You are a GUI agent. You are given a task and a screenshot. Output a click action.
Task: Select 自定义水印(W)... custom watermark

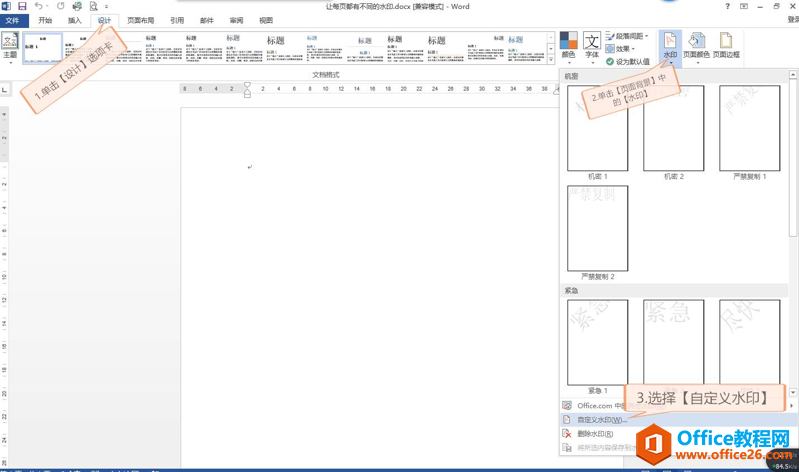679,419
